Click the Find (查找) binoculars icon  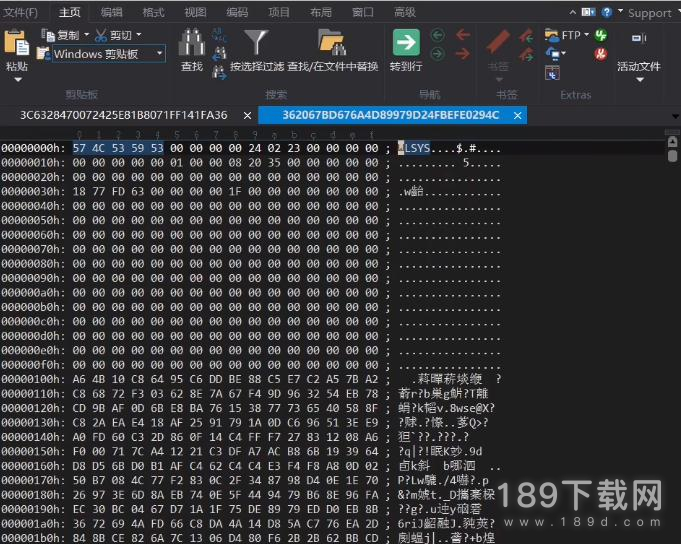click(x=191, y=42)
